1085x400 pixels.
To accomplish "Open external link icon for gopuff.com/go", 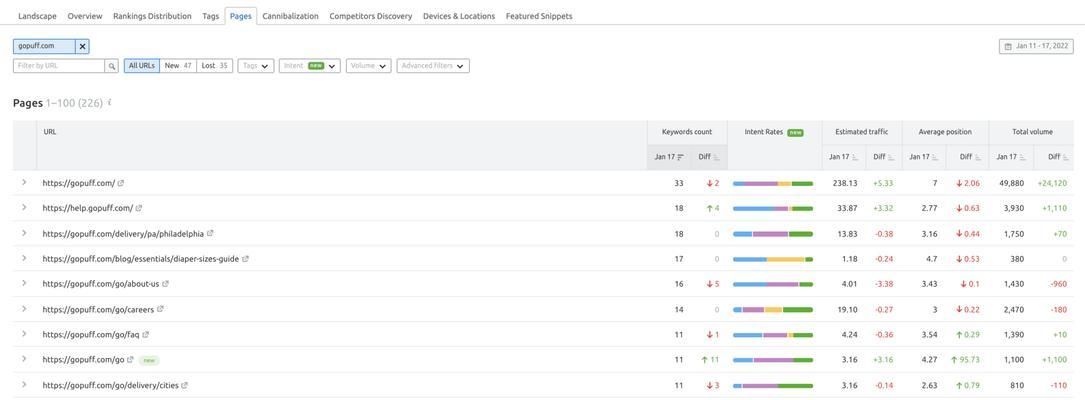I will (x=130, y=360).
